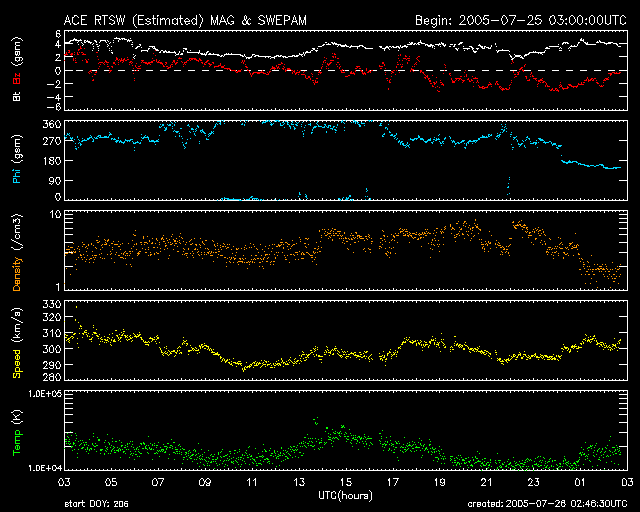Click the '07' hour label on the time axis
This screenshot has width=640, height=512.
tap(158, 483)
